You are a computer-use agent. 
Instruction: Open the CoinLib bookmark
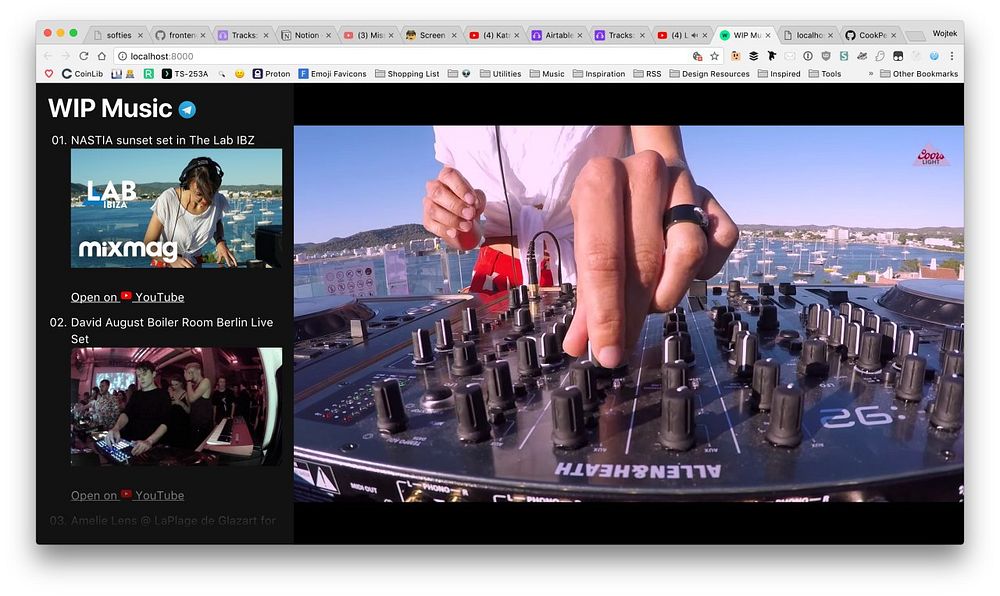82,74
